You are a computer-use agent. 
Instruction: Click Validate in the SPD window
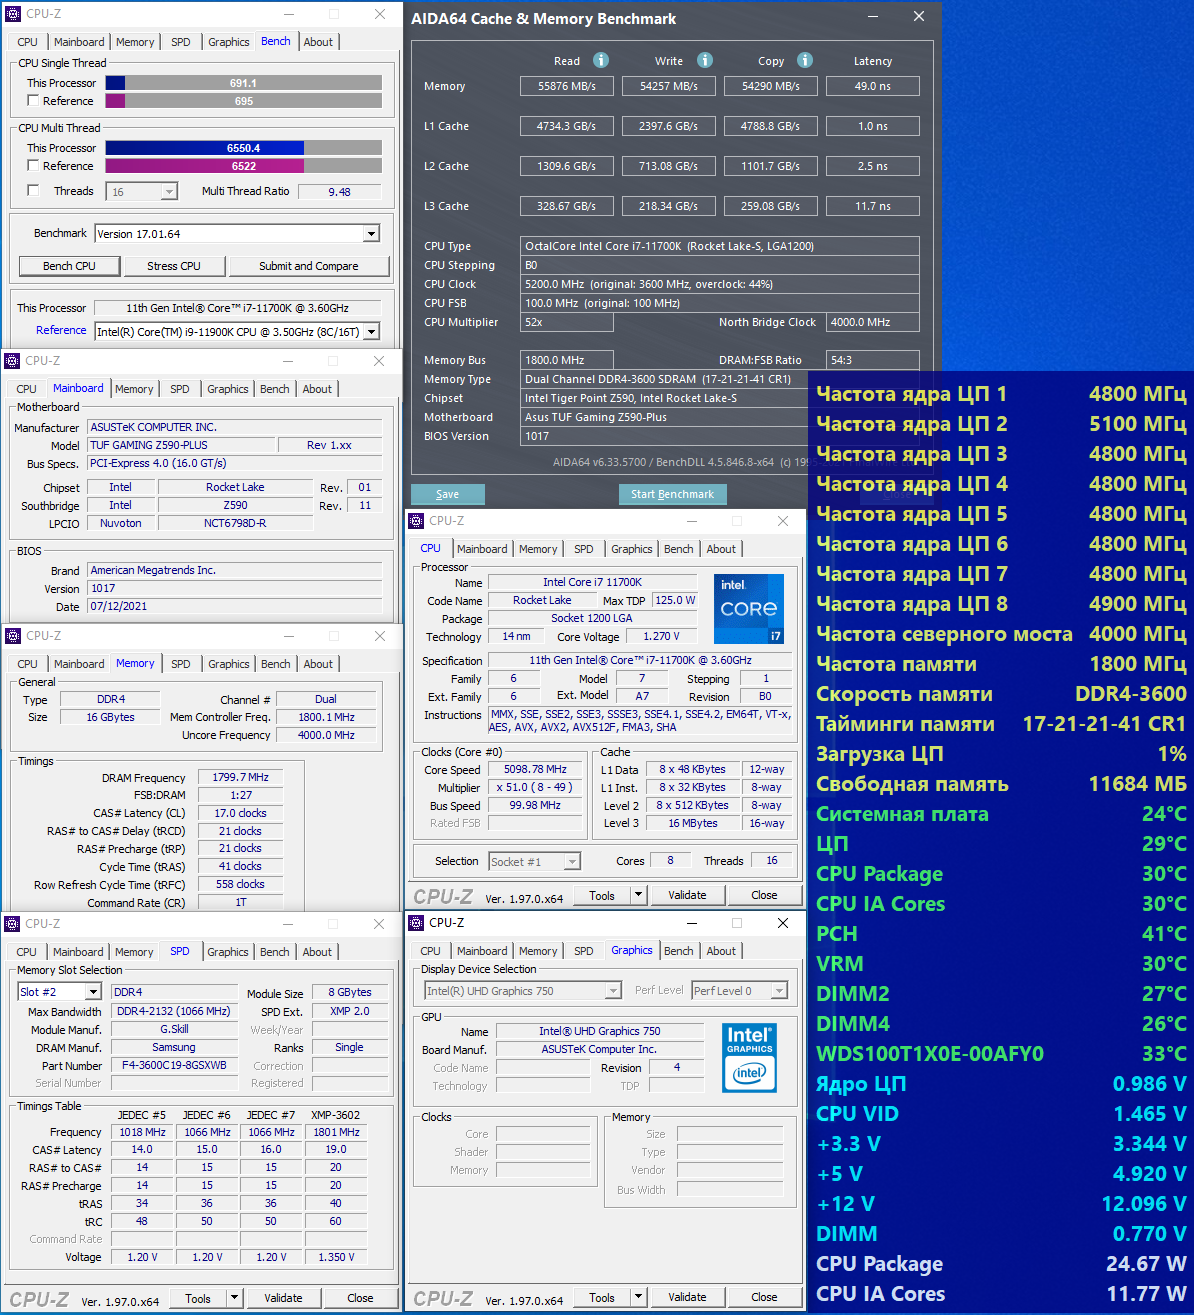pos(283,1298)
